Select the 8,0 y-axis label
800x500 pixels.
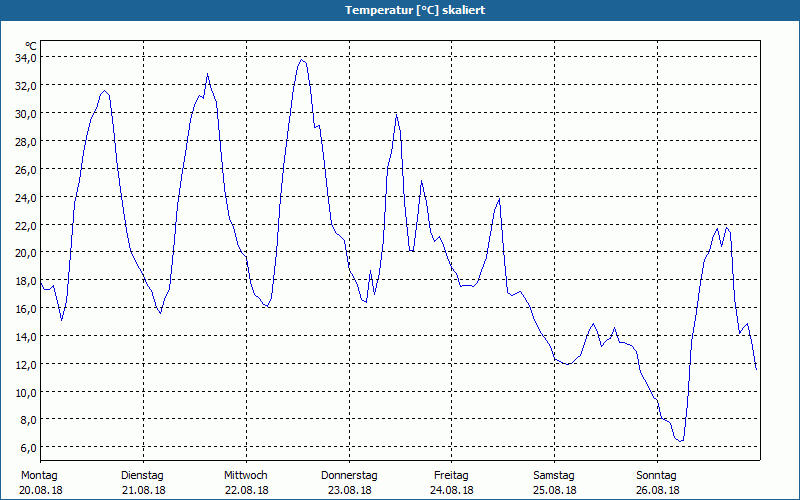tap(28, 420)
